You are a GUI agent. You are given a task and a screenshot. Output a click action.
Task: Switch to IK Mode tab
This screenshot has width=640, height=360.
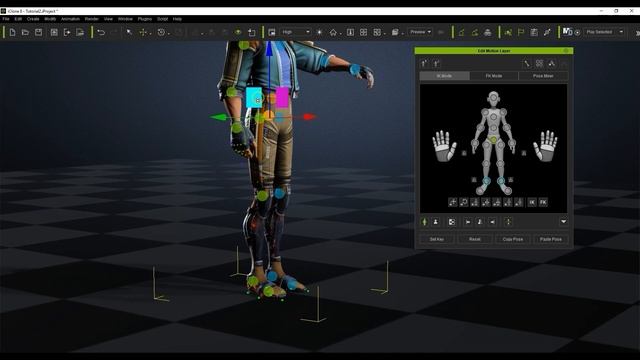tap(444, 76)
